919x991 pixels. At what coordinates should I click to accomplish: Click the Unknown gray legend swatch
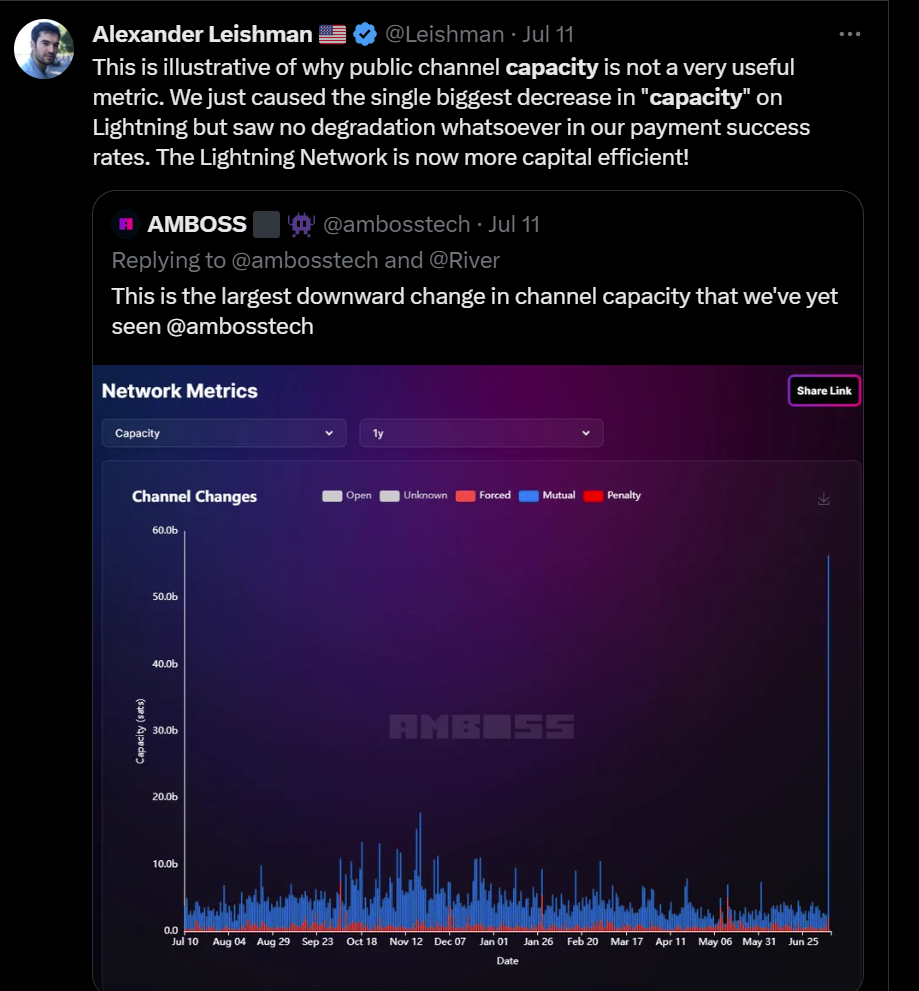(389, 496)
